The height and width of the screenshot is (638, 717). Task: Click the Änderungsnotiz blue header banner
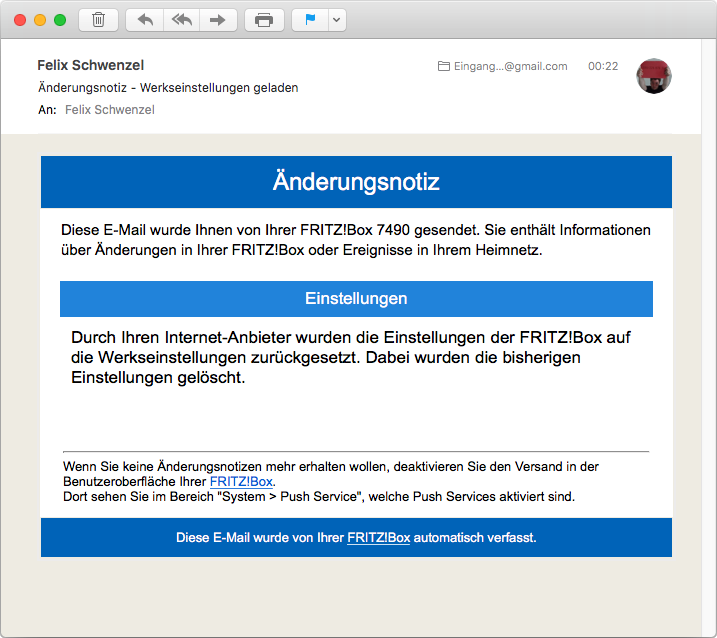point(356,182)
